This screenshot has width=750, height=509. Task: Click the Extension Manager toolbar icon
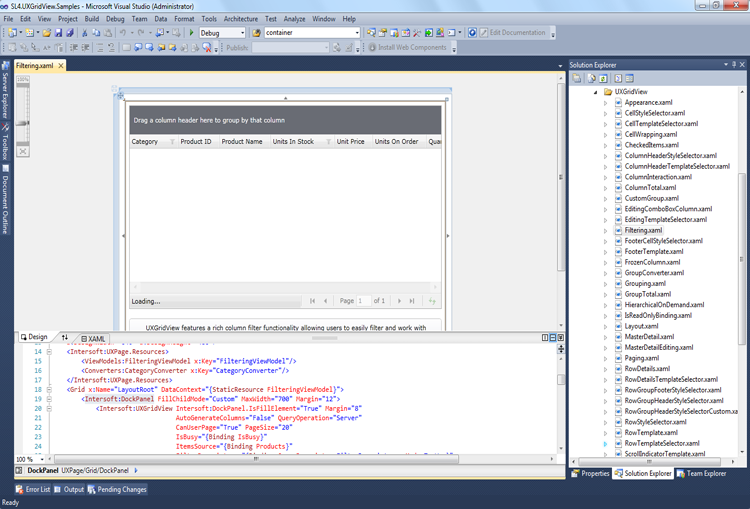tap(440, 33)
